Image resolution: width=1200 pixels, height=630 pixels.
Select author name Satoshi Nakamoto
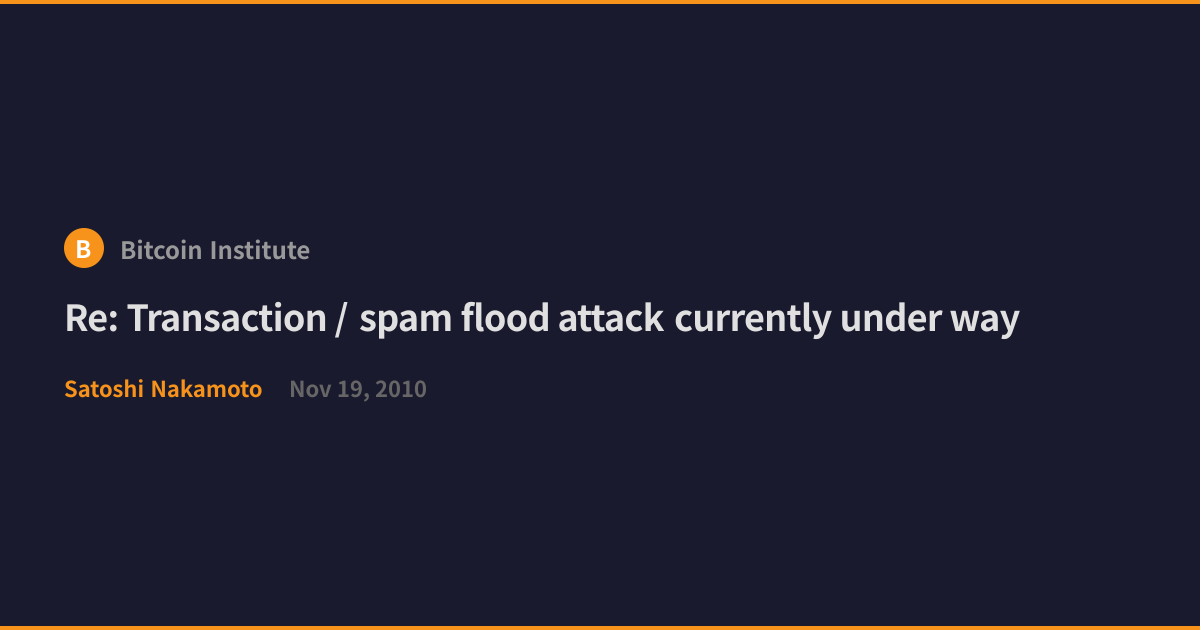pos(163,389)
